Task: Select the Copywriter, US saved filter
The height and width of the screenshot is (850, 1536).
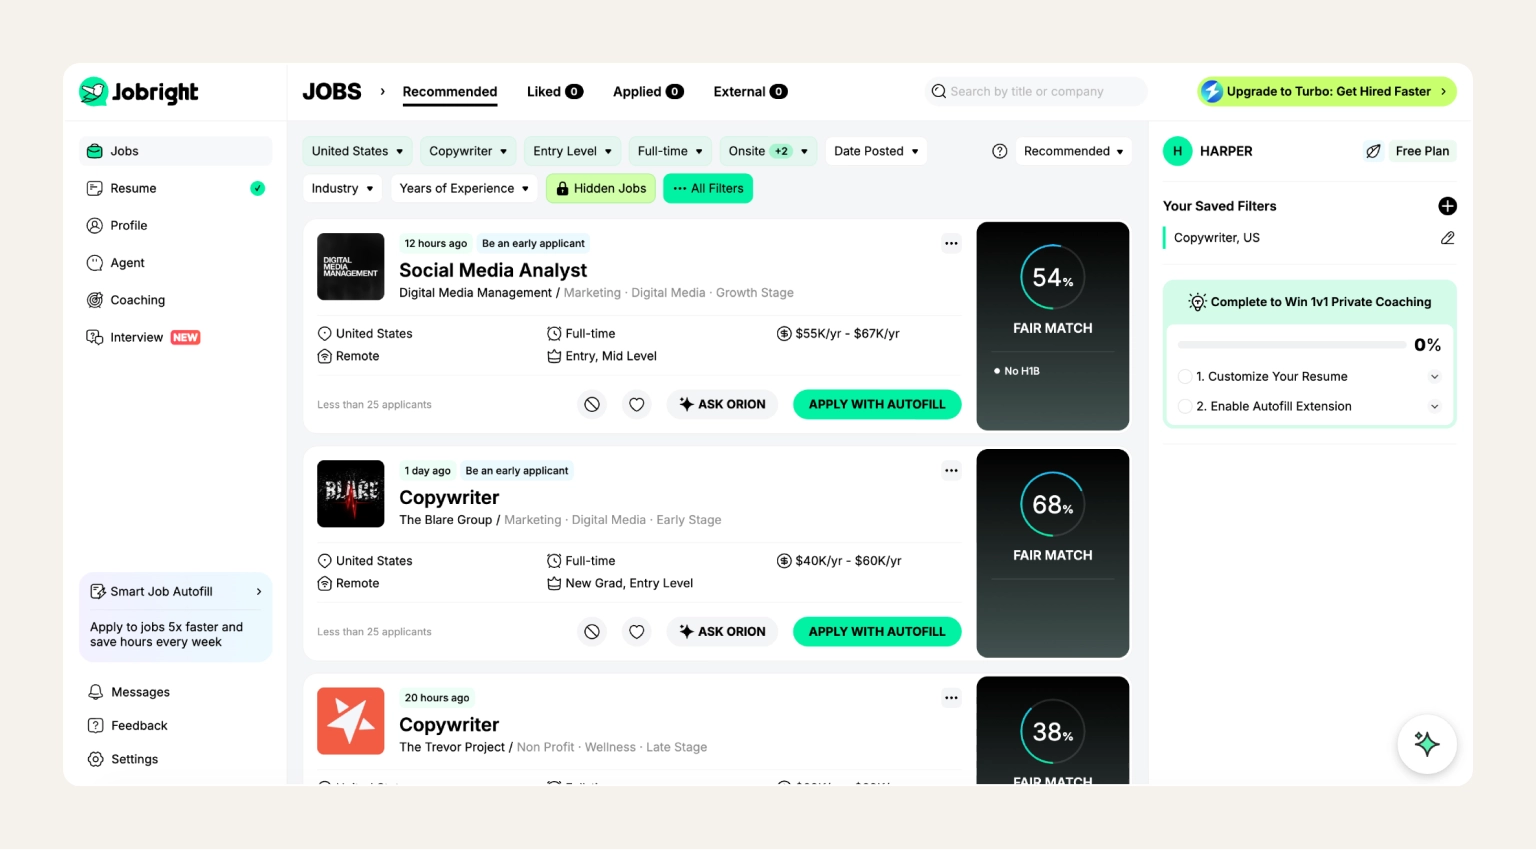Action: tap(1216, 238)
